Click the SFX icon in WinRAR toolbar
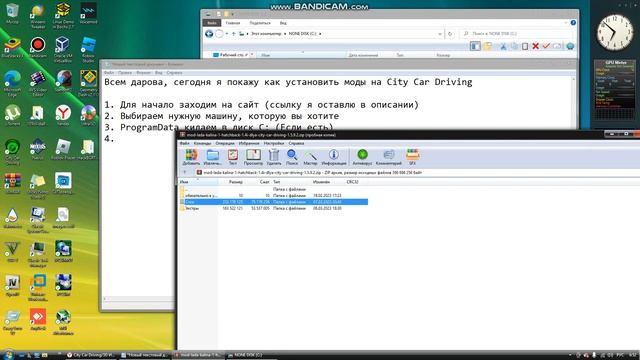 (x=412, y=157)
